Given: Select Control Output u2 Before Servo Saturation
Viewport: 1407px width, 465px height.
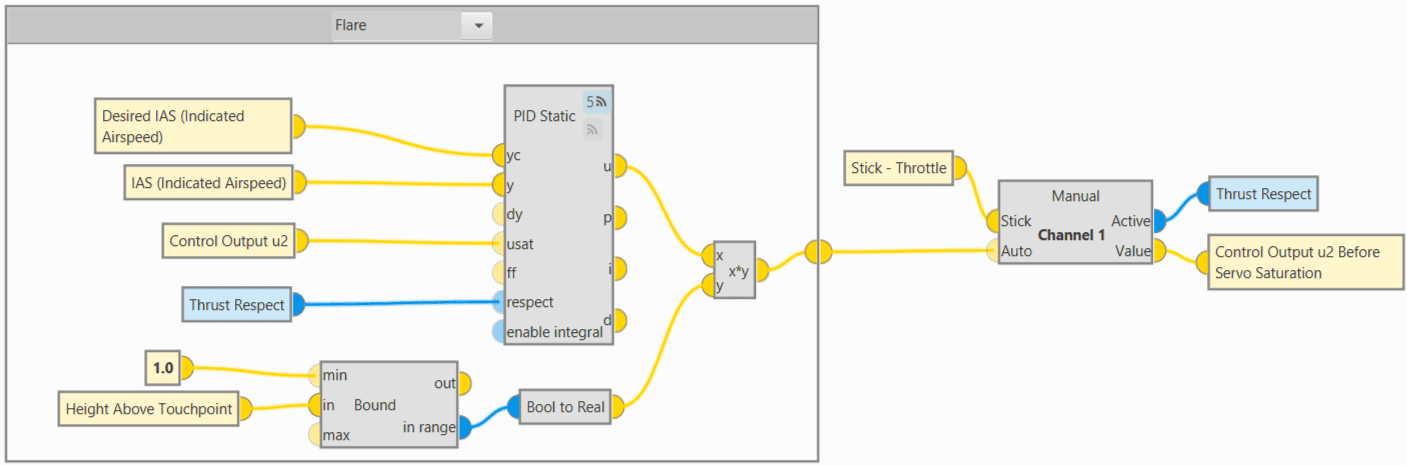Looking at the screenshot, I should [x=1304, y=263].
